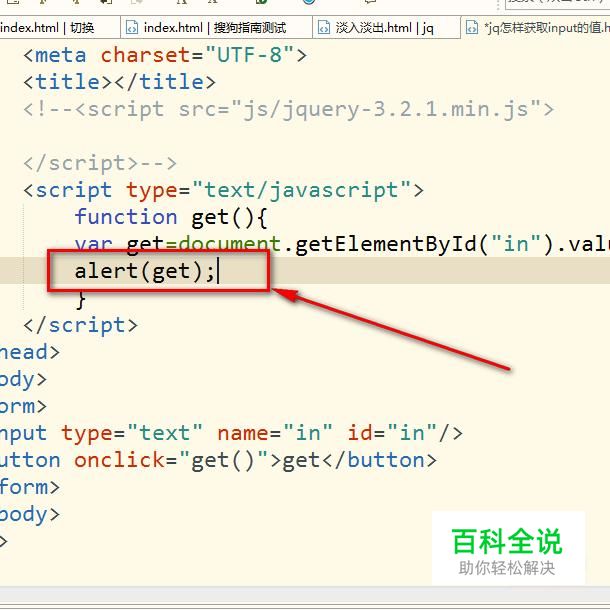Screen dimensions: 610x610
Task: Activate the "*jq怎样获取input的值" editor tab
Action: point(536,28)
